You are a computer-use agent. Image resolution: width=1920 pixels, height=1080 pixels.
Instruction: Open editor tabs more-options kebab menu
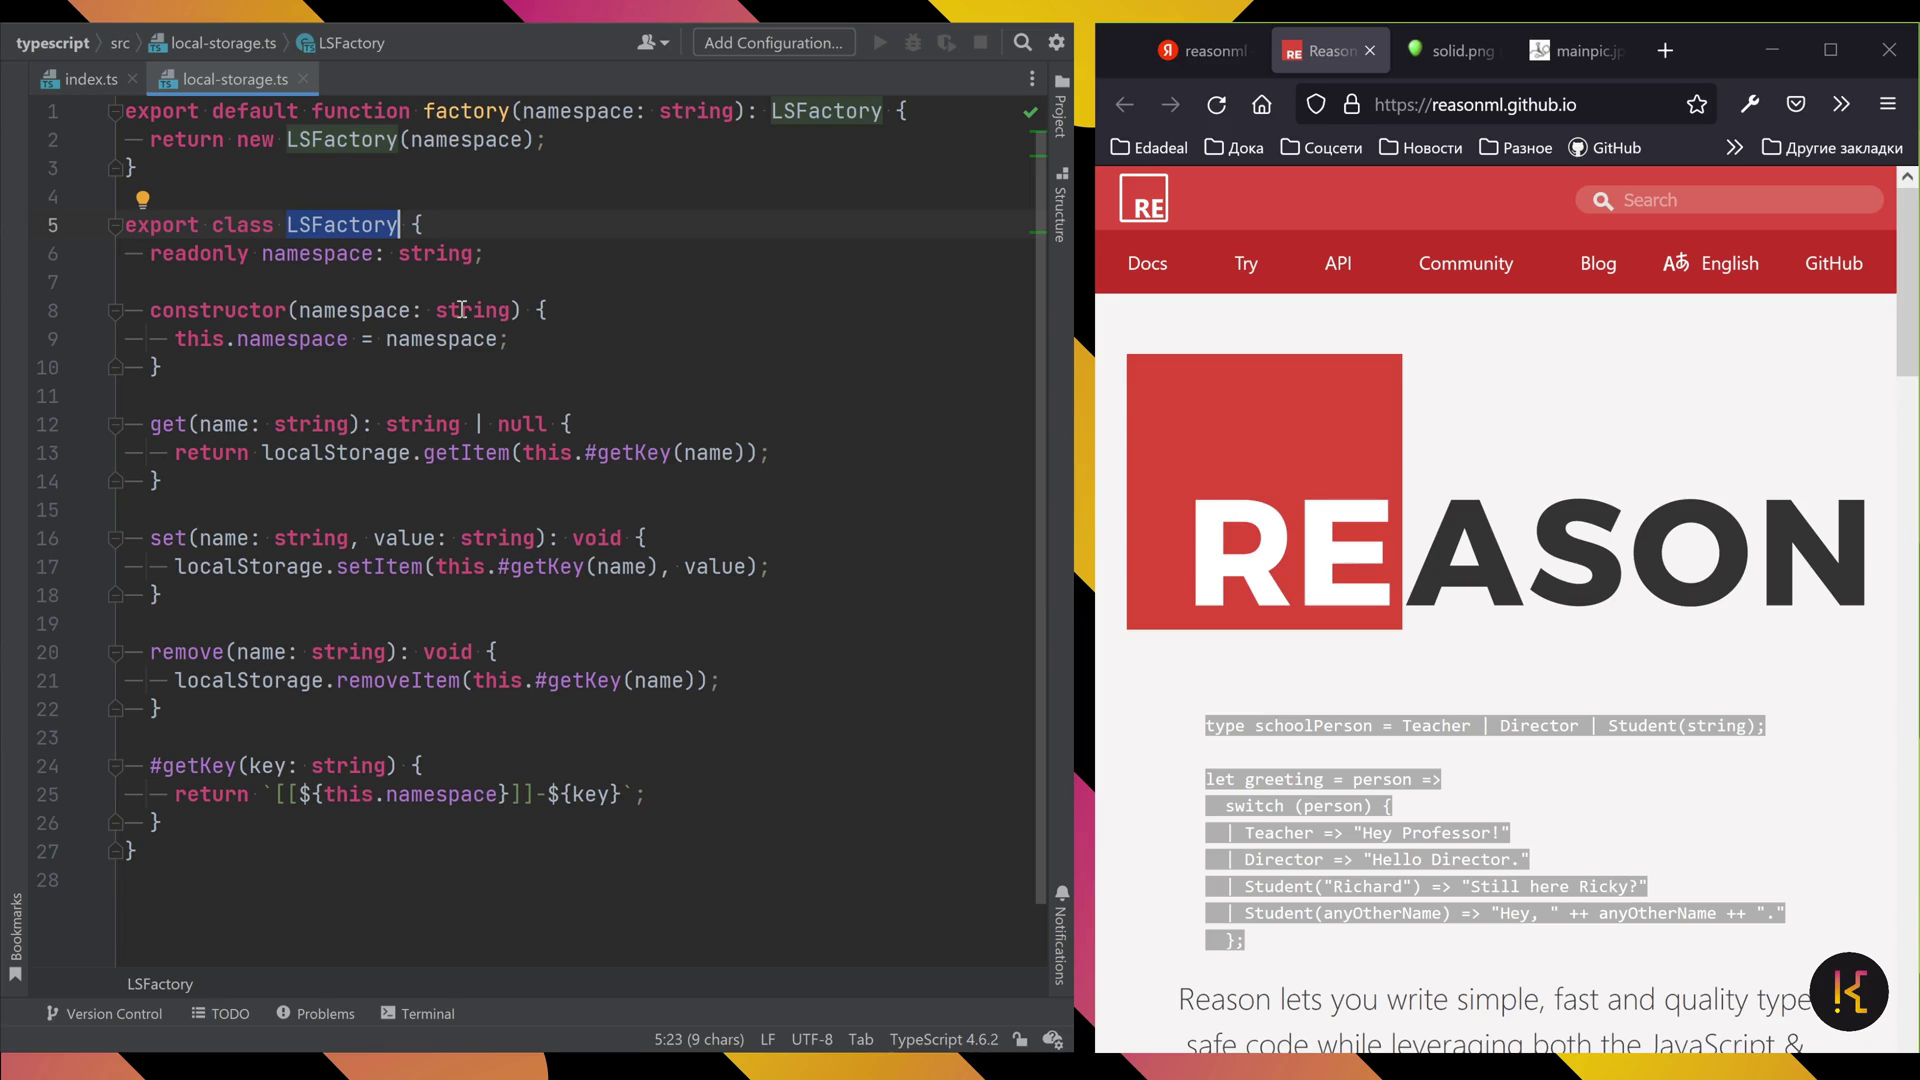1032,79
